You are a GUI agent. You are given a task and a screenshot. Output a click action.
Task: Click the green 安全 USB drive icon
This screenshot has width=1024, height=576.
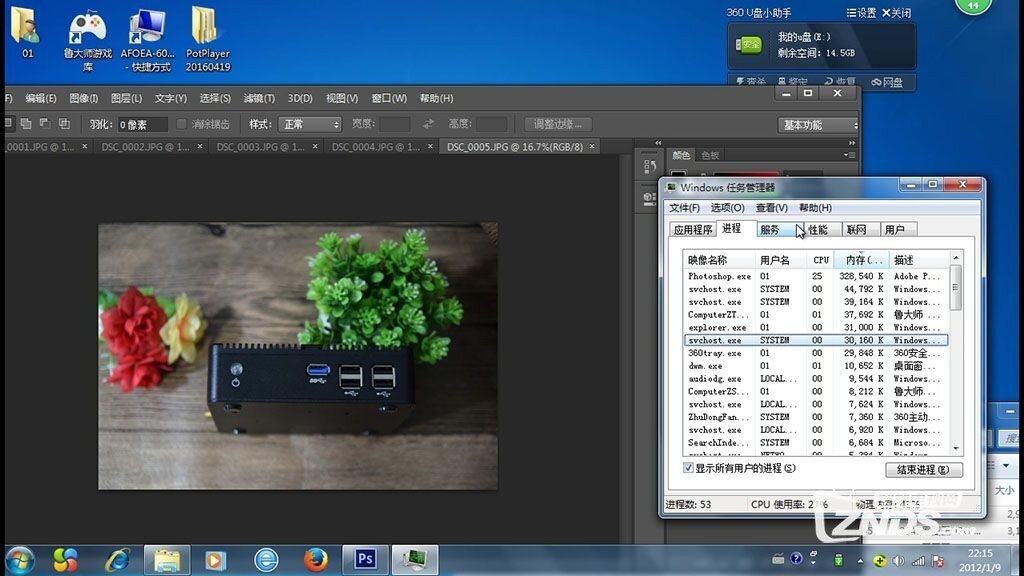tap(748, 44)
